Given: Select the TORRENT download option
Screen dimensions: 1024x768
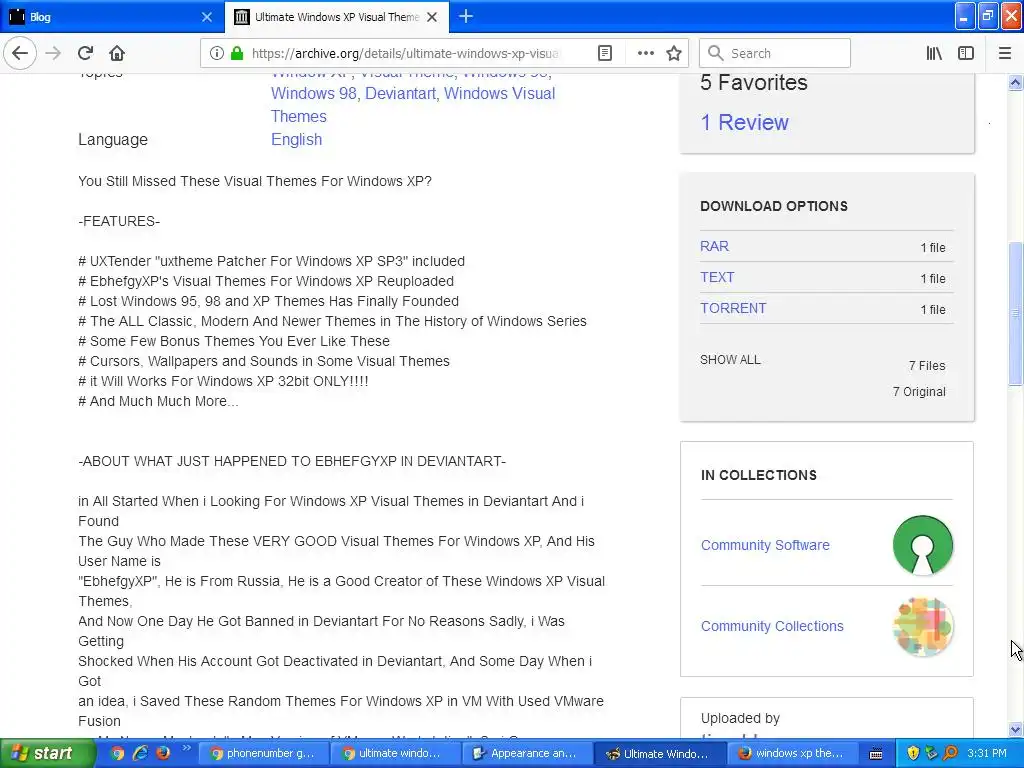Looking at the screenshot, I should tap(733, 308).
